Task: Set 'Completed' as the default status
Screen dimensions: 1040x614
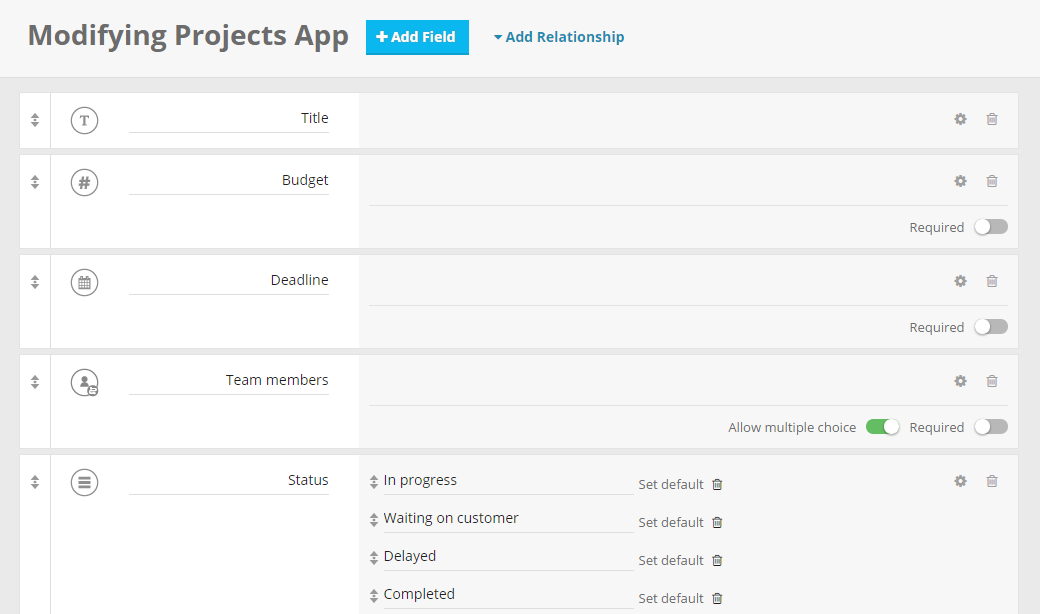Action: click(671, 599)
